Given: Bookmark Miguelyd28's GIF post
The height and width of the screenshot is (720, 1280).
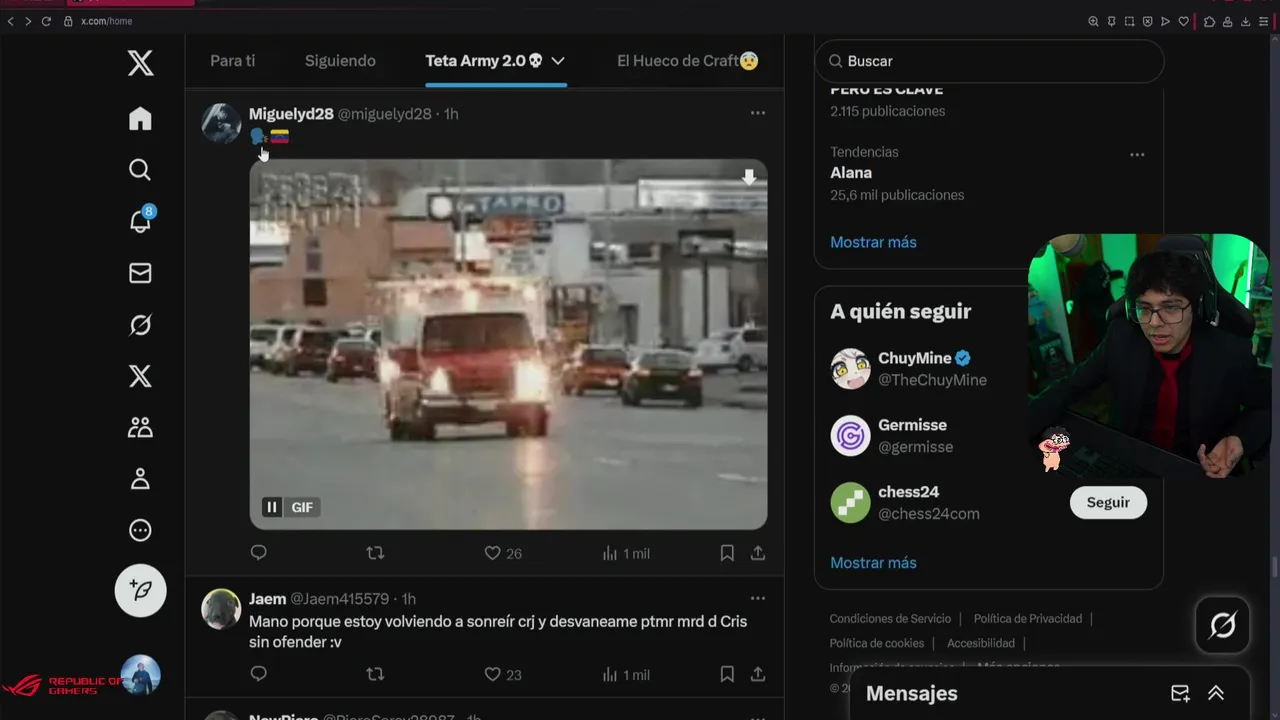Looking at the screenshot, I should [727, 553].
